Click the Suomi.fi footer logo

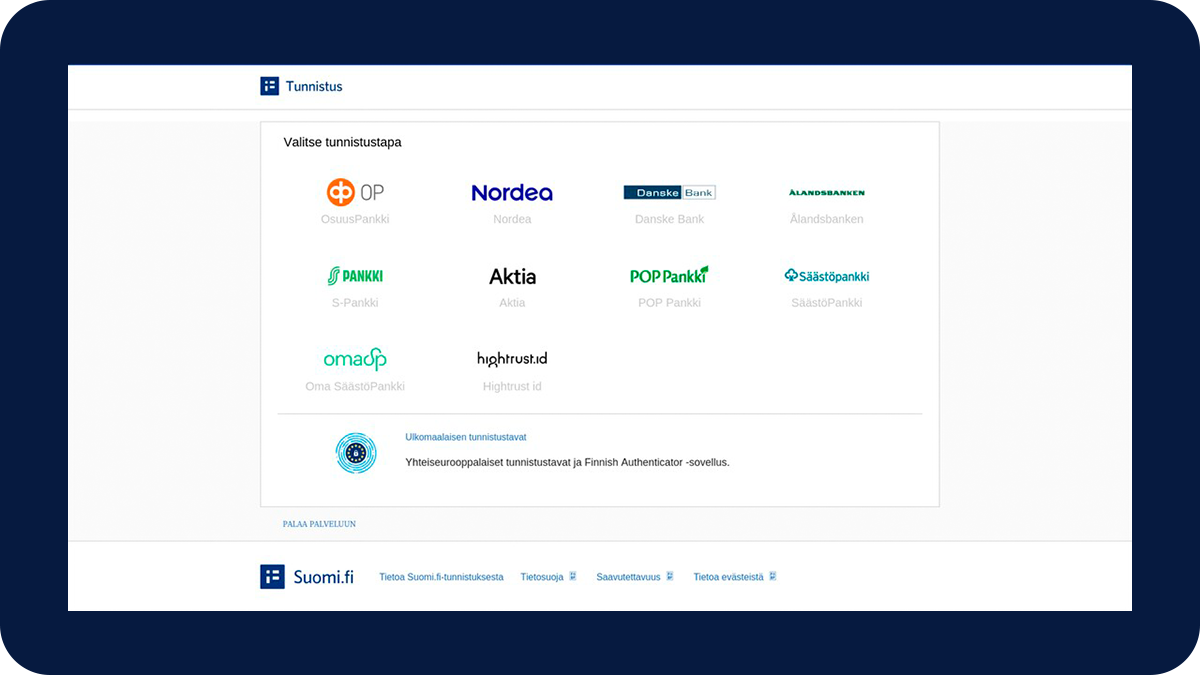coord(307,577)
